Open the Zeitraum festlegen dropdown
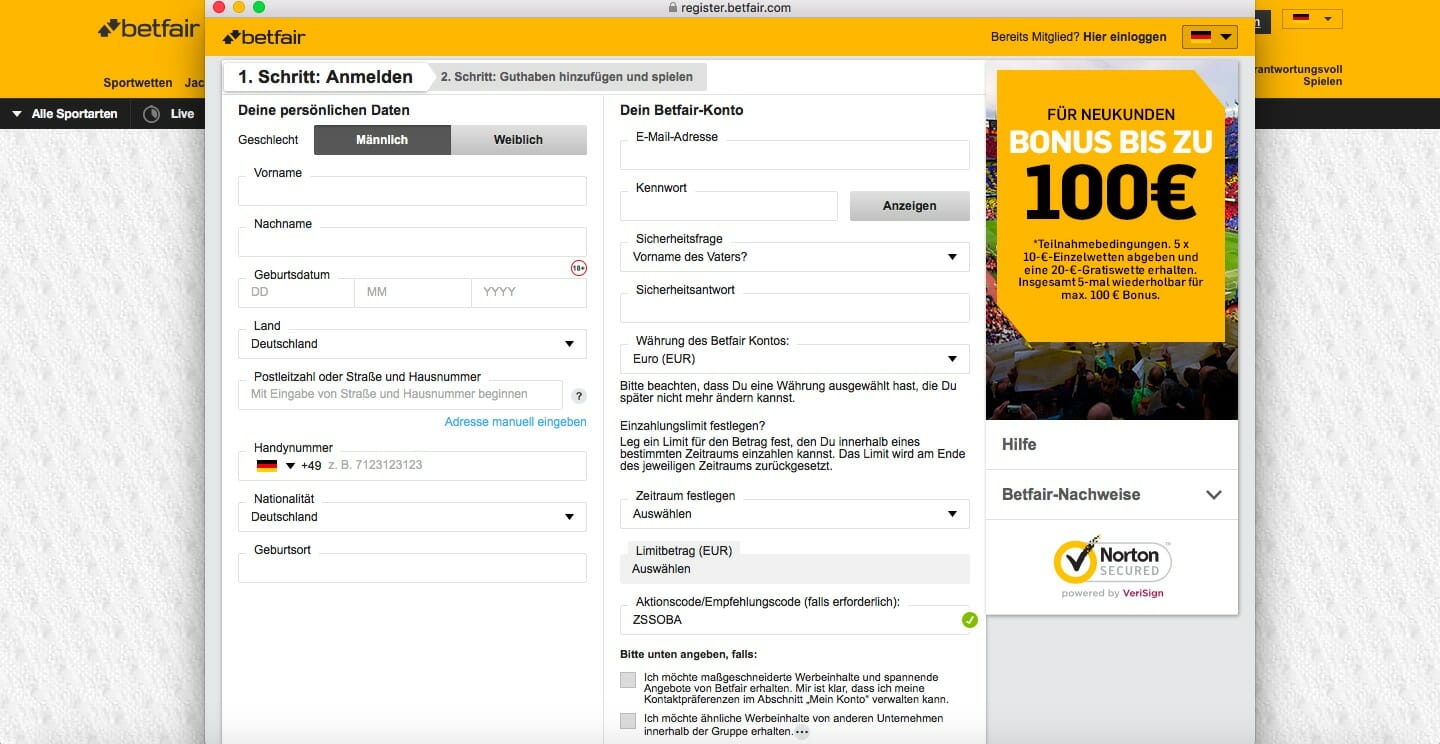 [795, 514]
